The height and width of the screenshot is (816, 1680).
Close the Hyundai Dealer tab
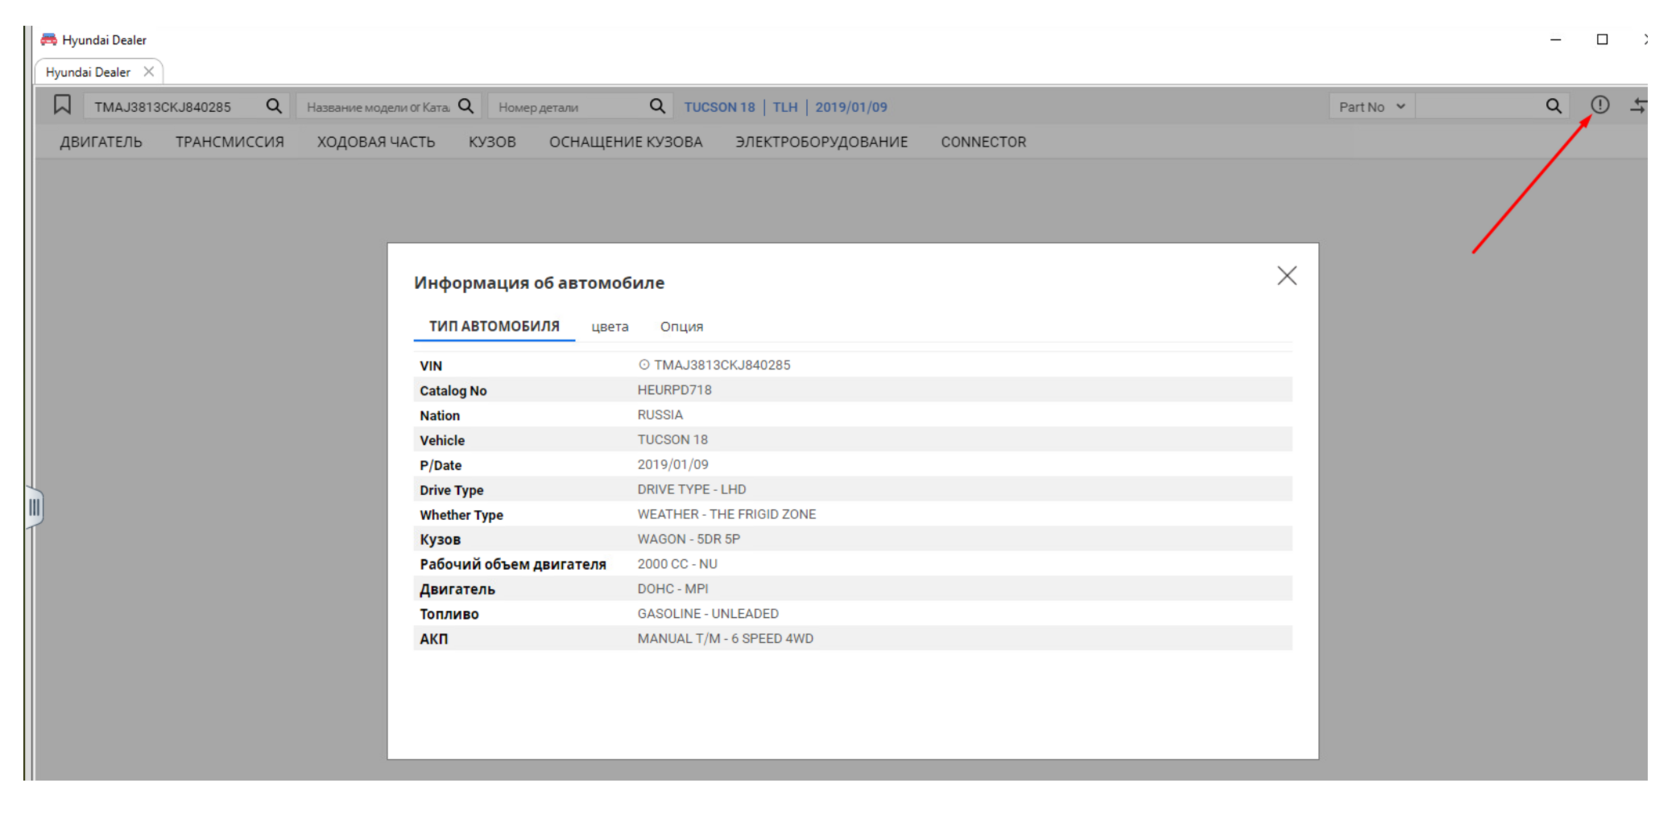[148, 72]
